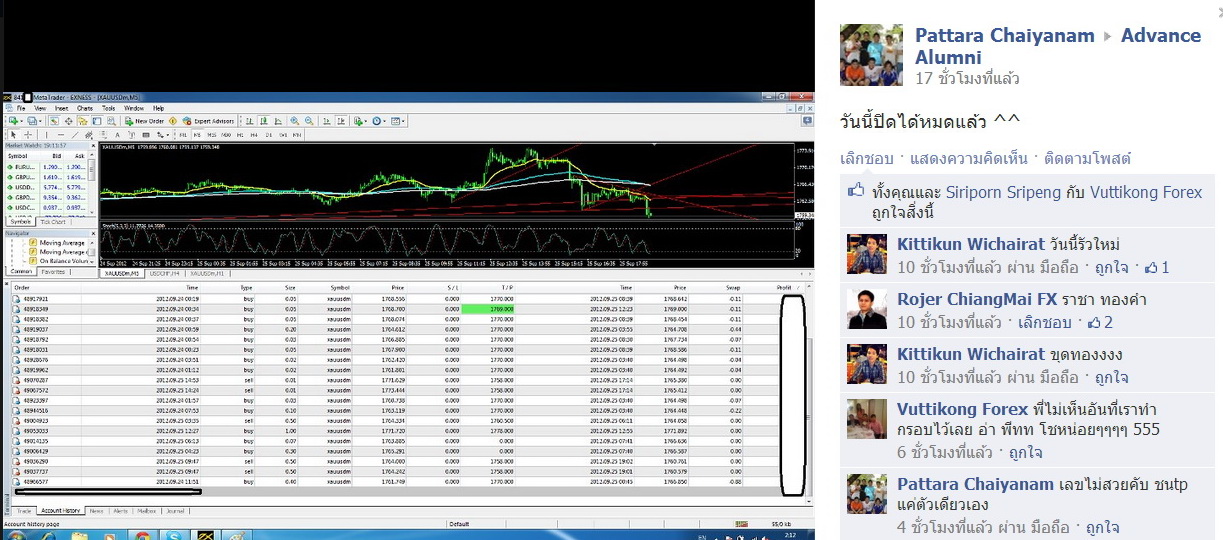Click the New Chart icon

[x=12, y=121]
